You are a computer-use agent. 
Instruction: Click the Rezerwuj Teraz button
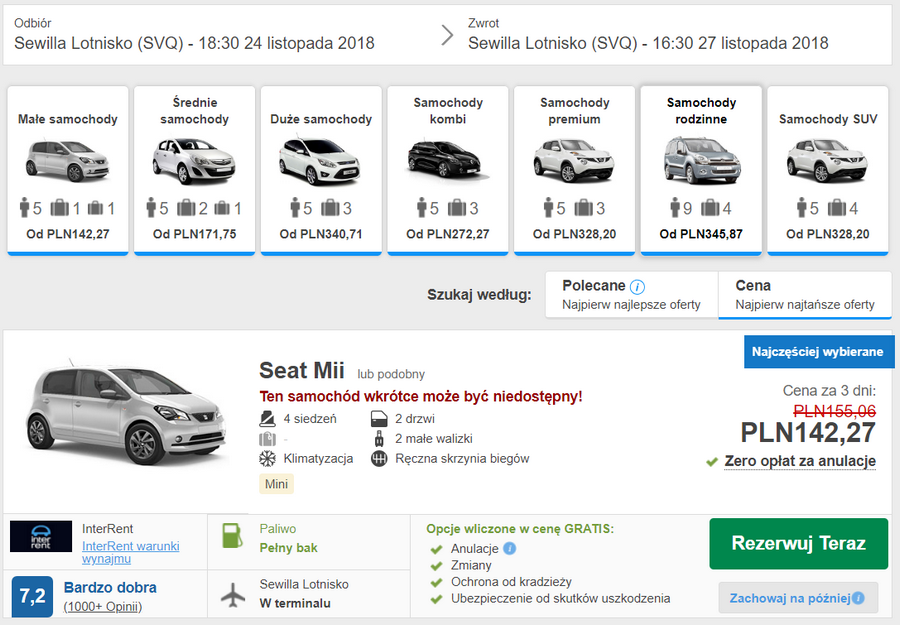(798, 544)
